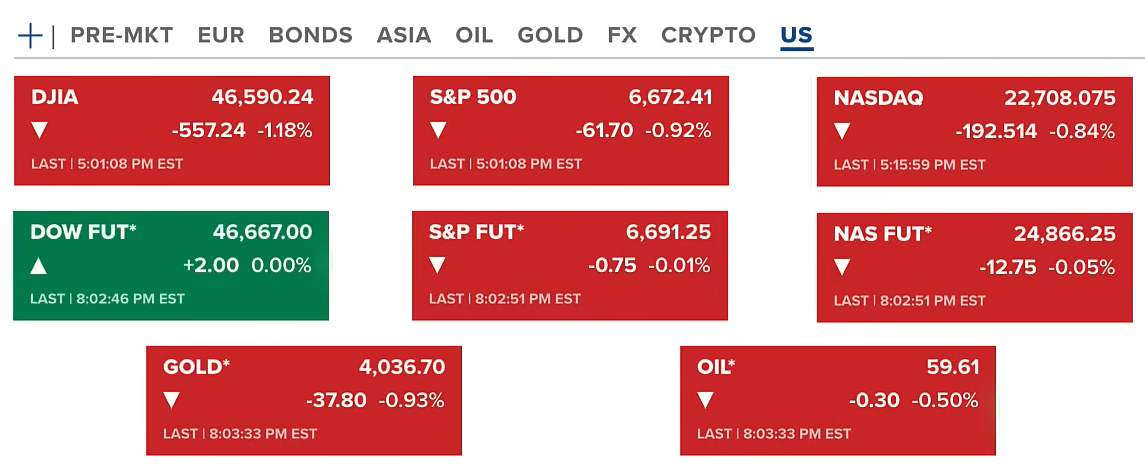This screenshot has height=468, width=1145.
Task: Click the NAS FUT down arrow indicator
Action: click(x=842, y=267)
